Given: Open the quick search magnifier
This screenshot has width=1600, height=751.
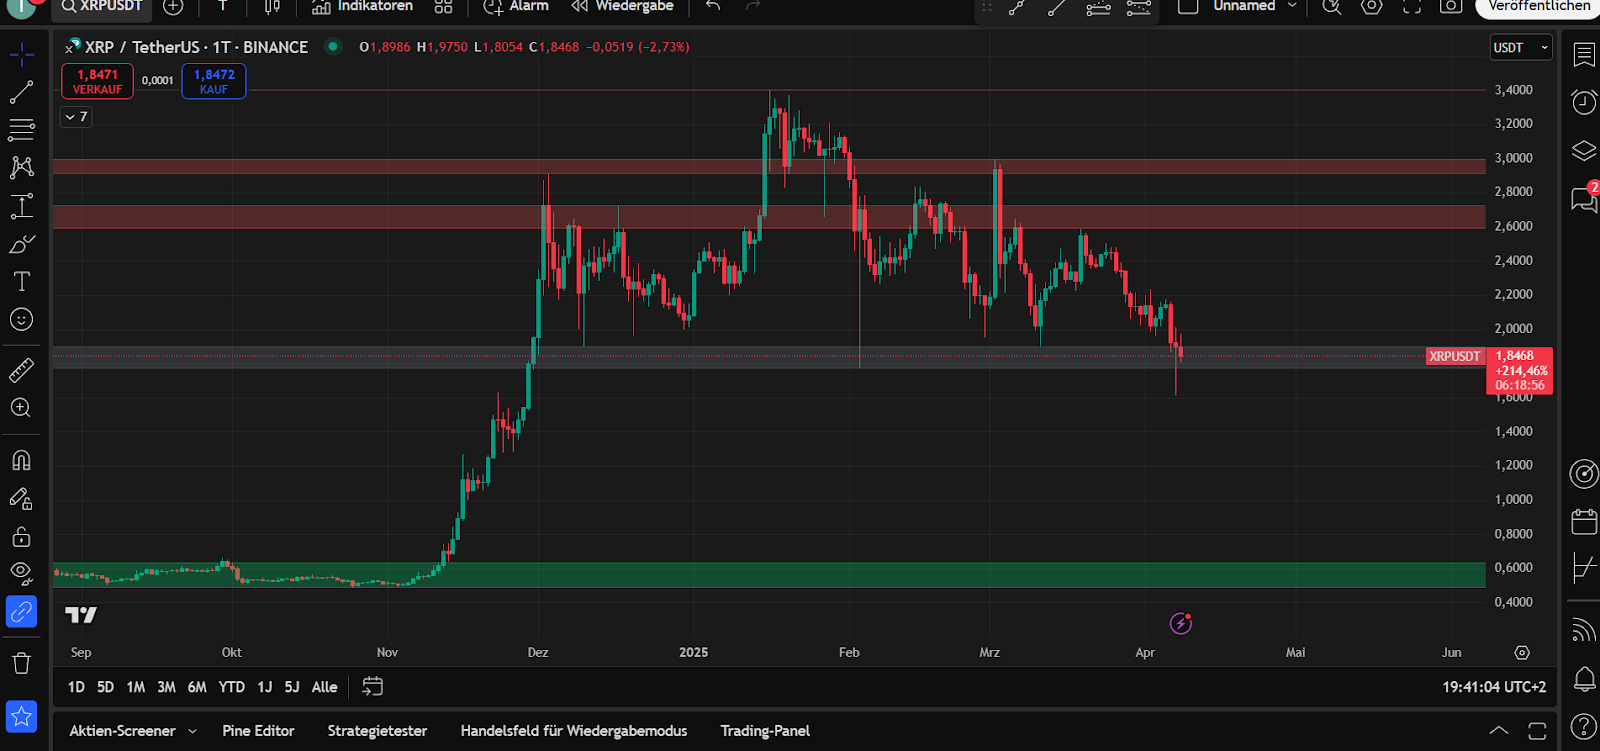Looking at the screenshot, I should pyautogui.click(x=1331, y=6).
